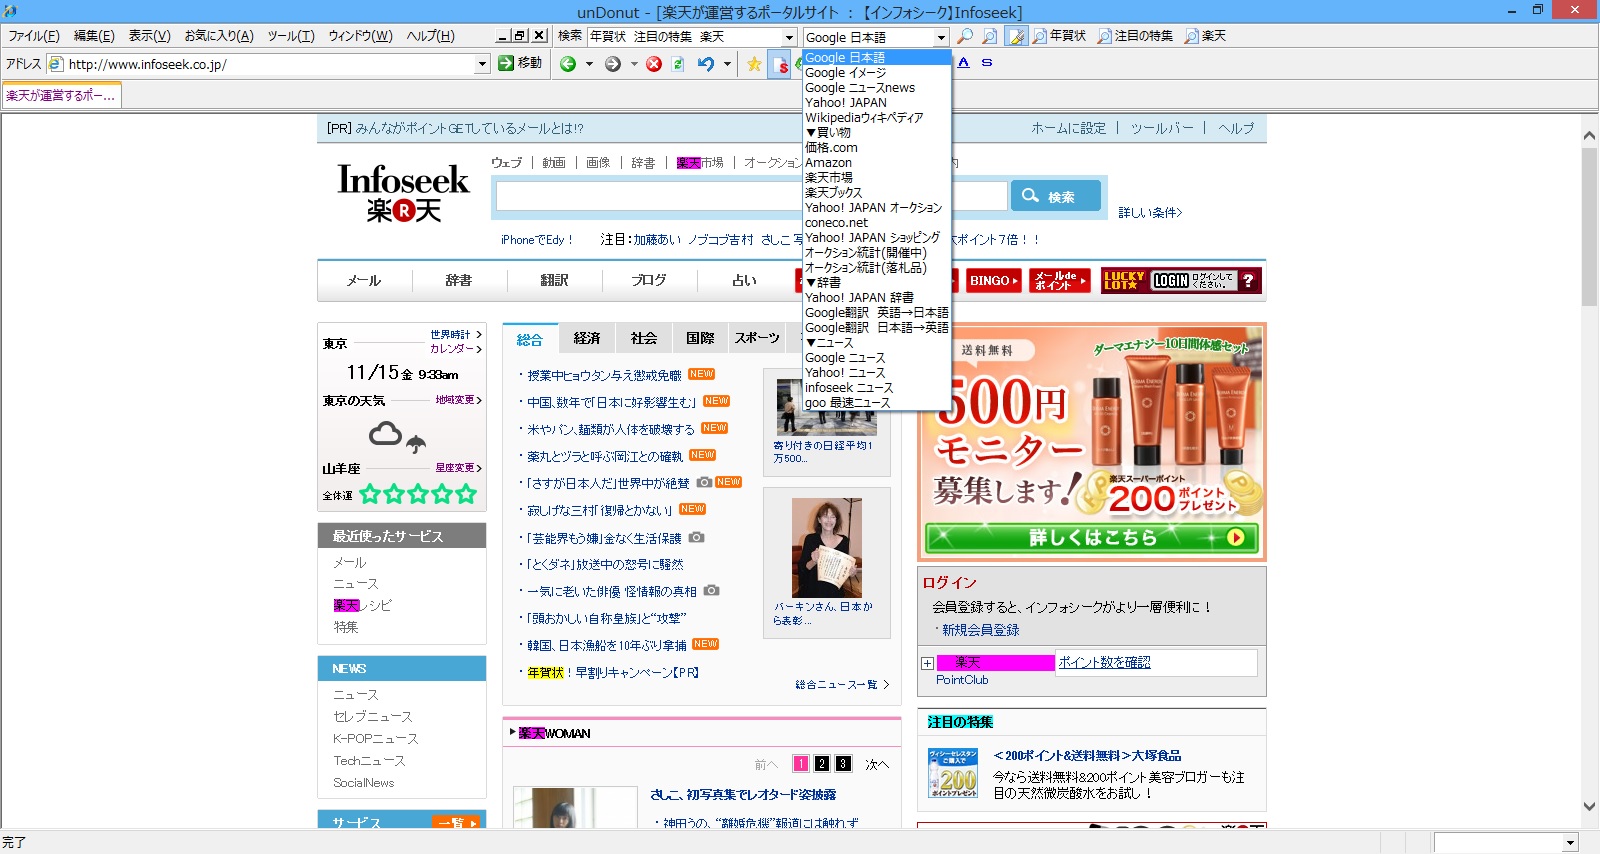The height and width of the screenshot is (854, 1600).
Task: Select the 経済 news tab
Action: point(587,338)
